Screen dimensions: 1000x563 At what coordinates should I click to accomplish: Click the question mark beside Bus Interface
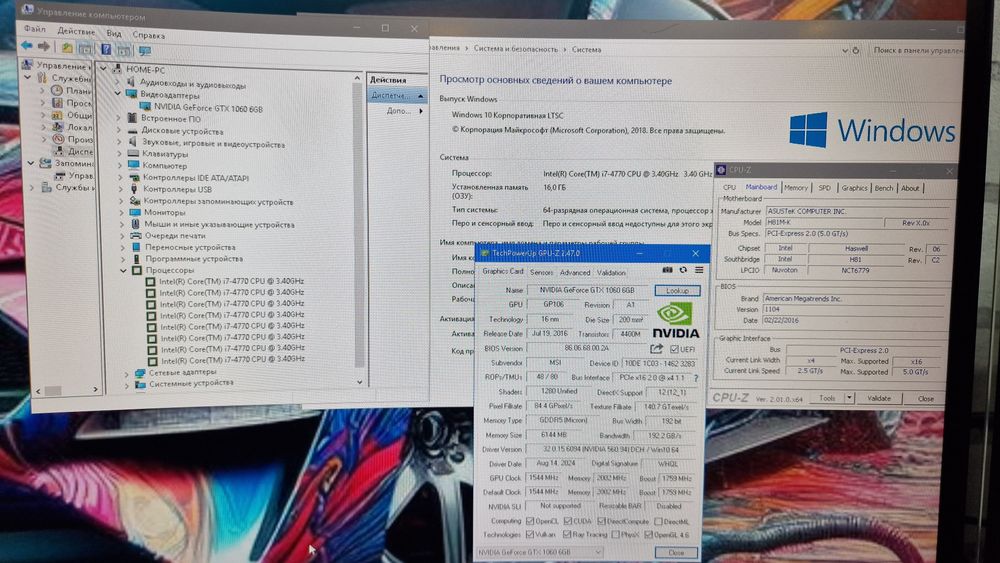(696, 378)
